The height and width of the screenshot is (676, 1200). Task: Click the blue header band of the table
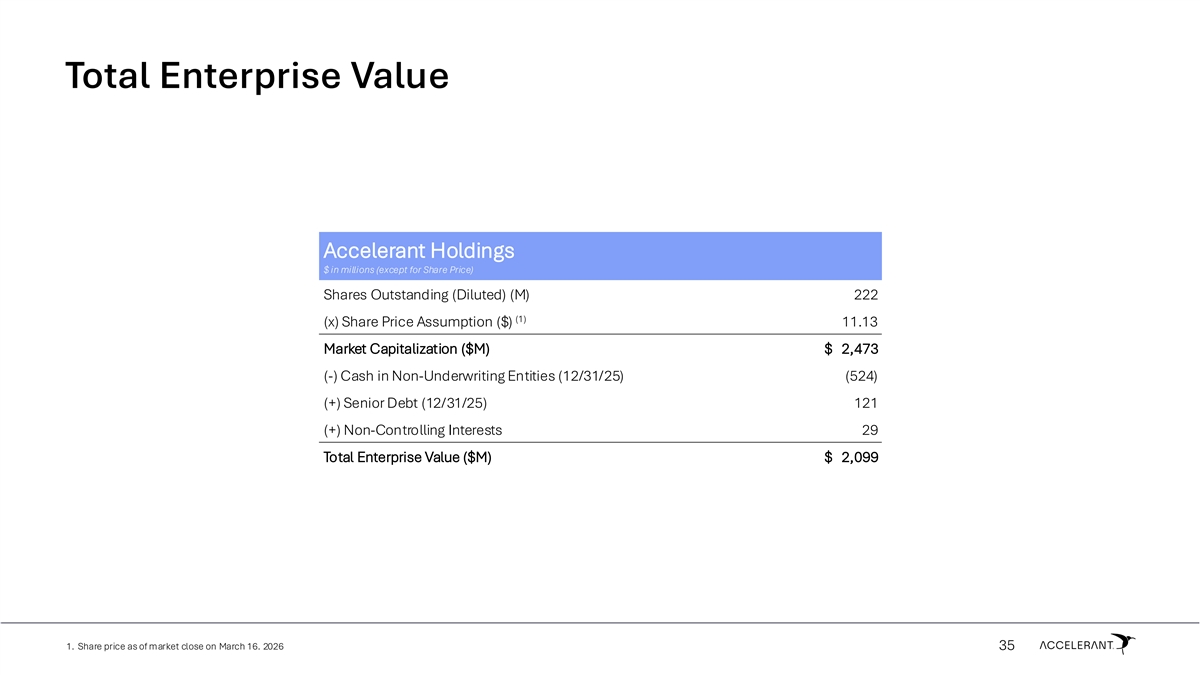[x=700, y=255]
